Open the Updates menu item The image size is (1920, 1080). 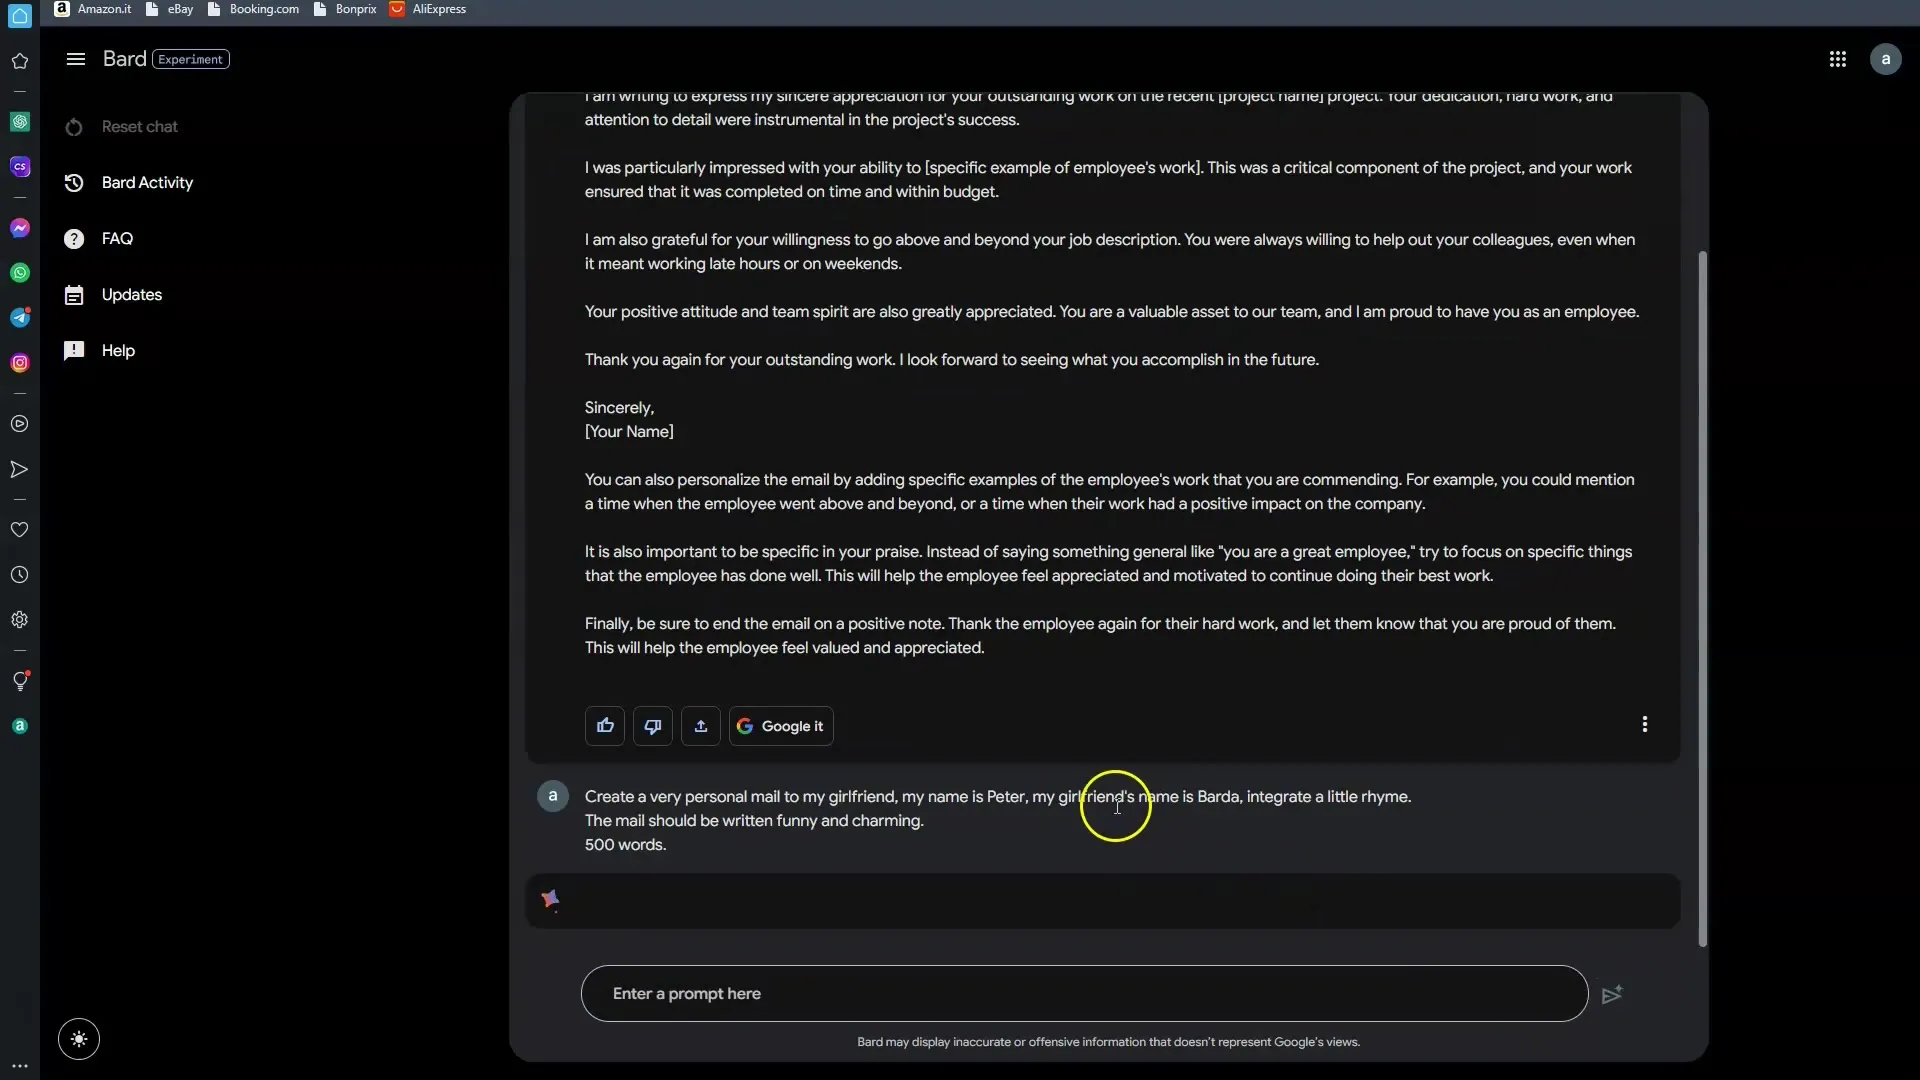pos(131,295)
